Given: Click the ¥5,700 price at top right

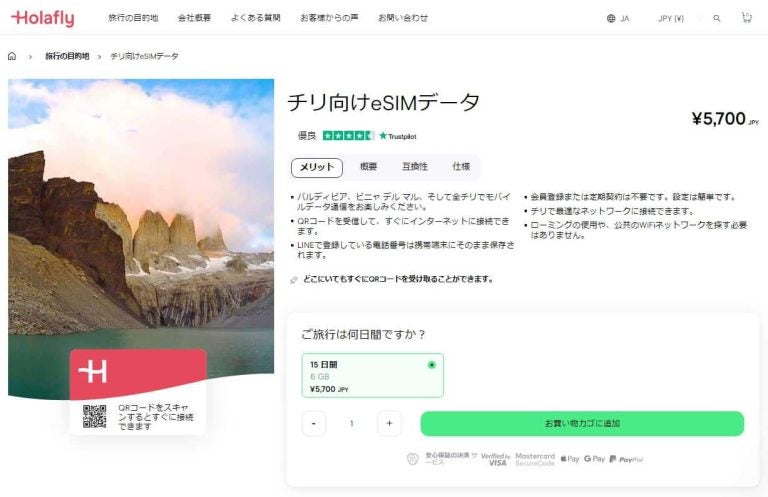Looking at the screenshot, I should pyautogui.click(x=725, y=119).
